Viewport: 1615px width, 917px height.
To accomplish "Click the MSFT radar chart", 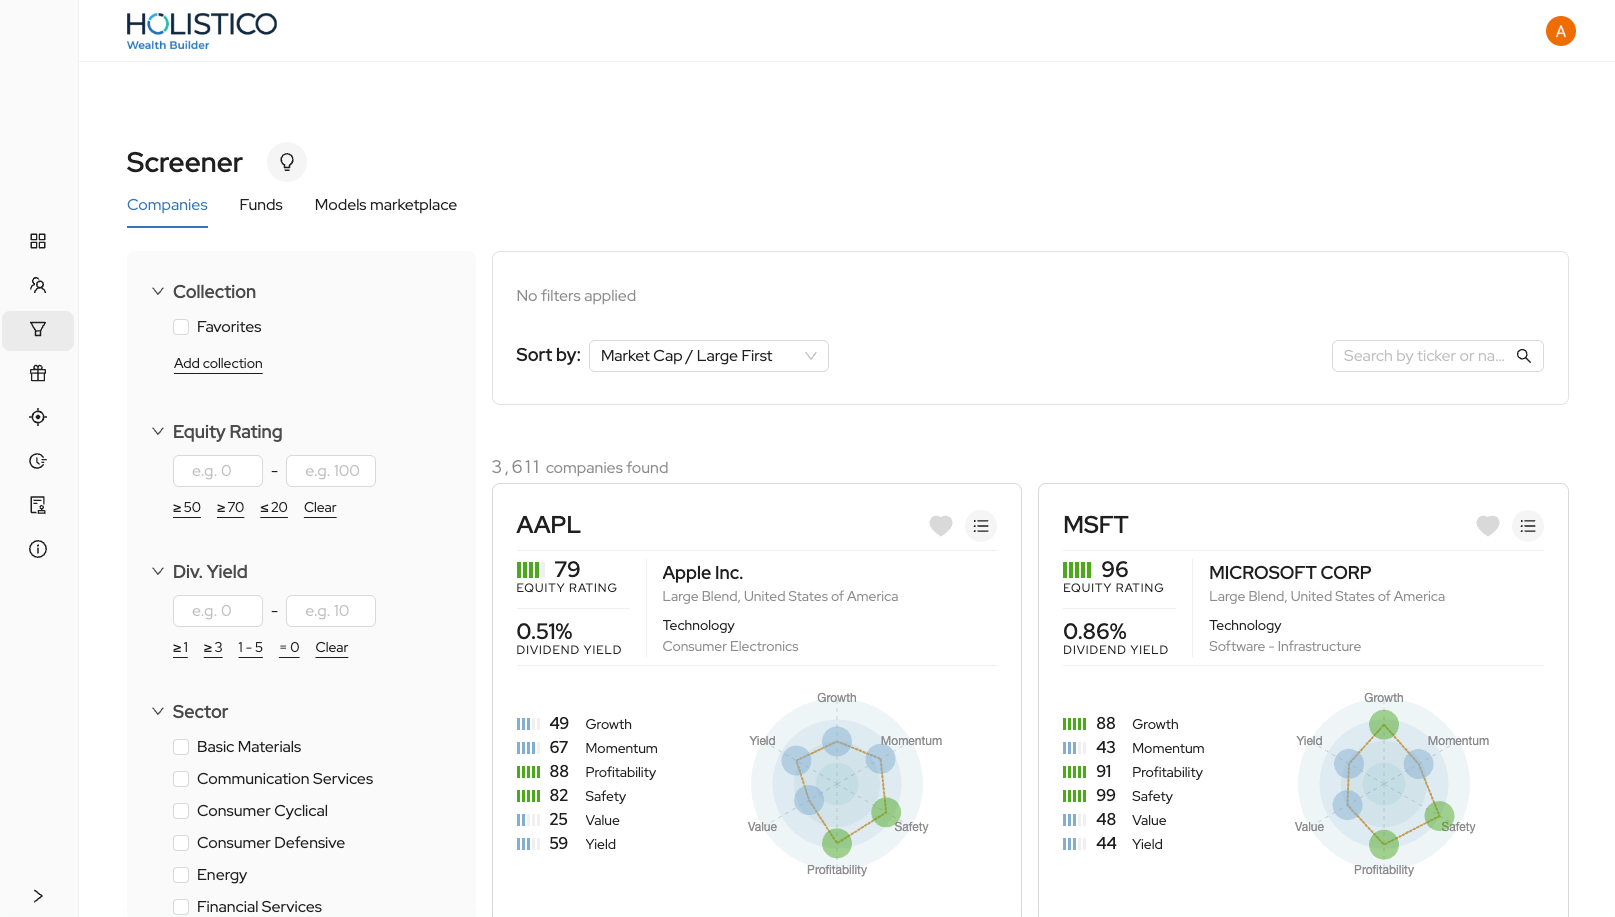I will point(1384,784).
